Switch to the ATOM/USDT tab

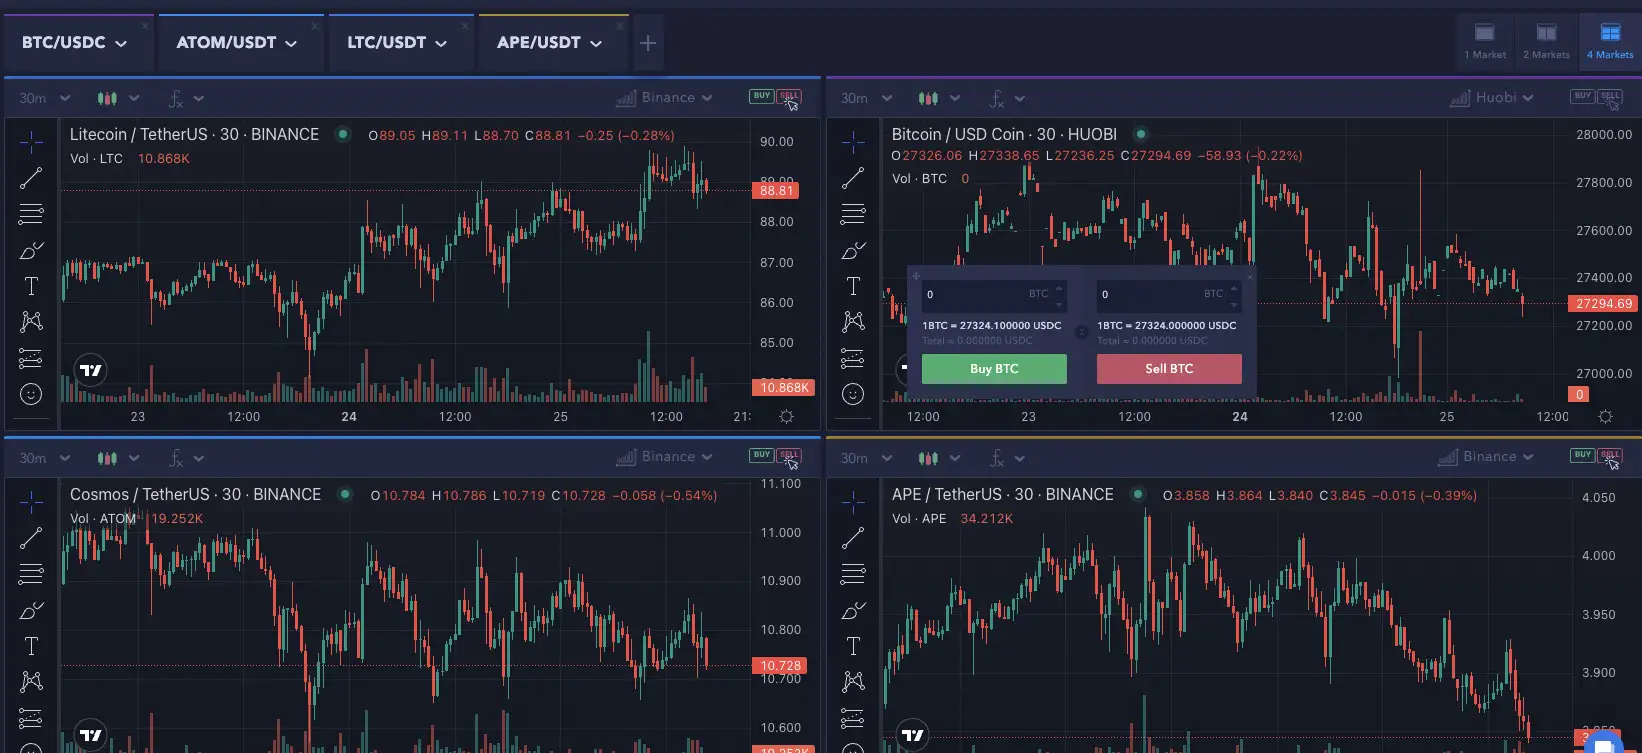point(236,43)
